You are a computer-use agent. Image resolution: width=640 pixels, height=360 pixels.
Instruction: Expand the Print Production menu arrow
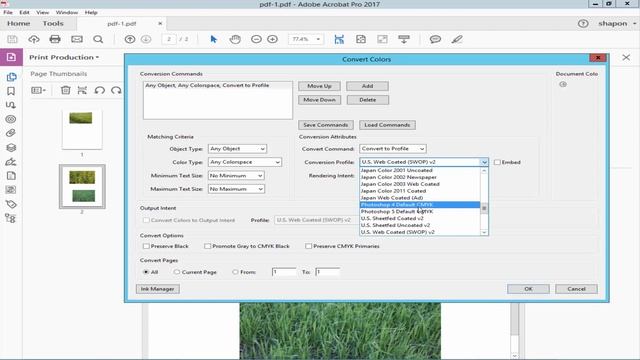tap(98, 58)
